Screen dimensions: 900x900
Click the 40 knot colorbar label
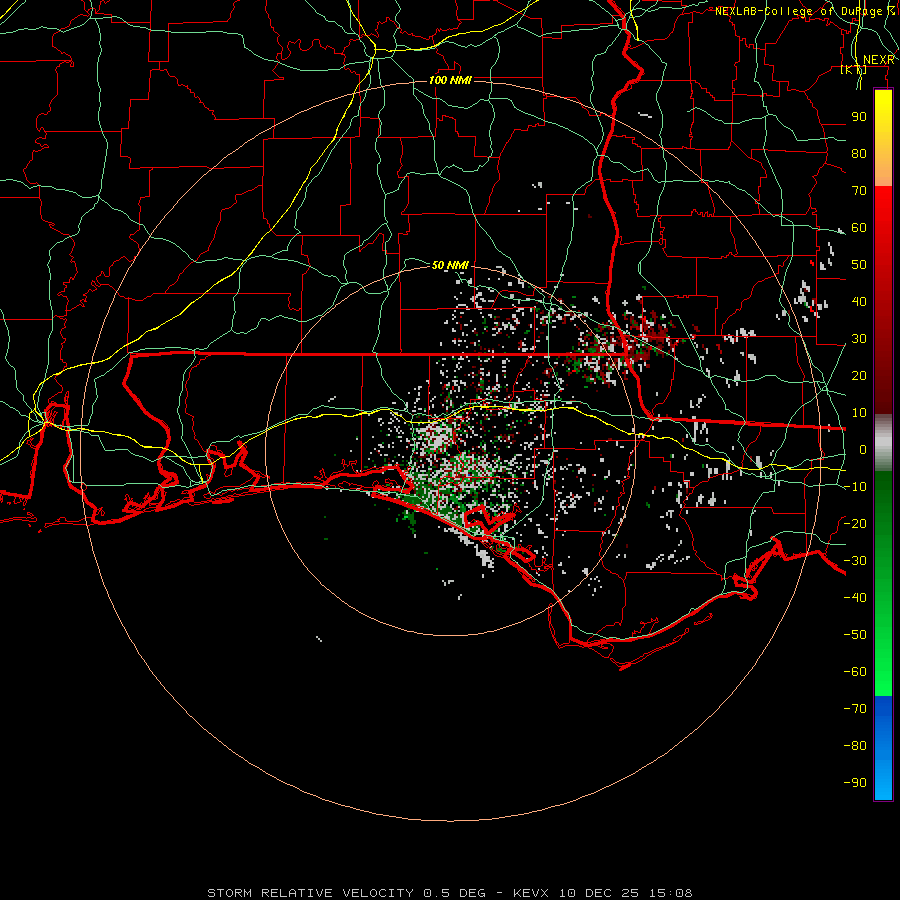point(859,302)
